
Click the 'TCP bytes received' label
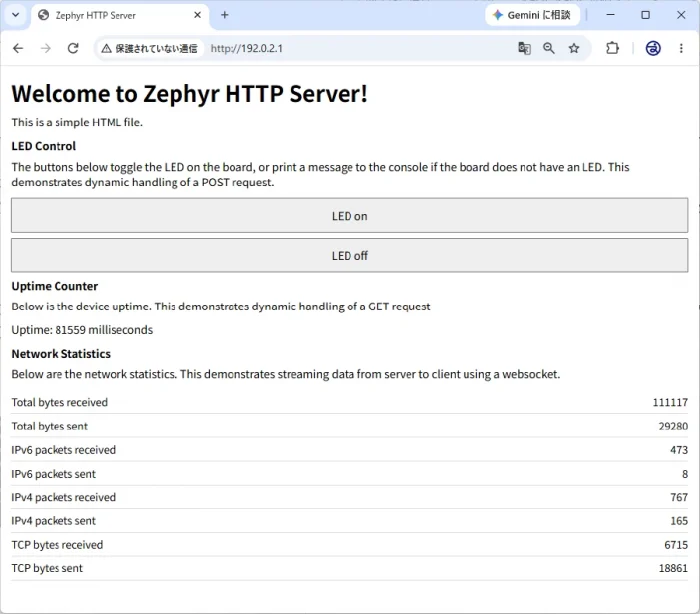pos(57,545)
